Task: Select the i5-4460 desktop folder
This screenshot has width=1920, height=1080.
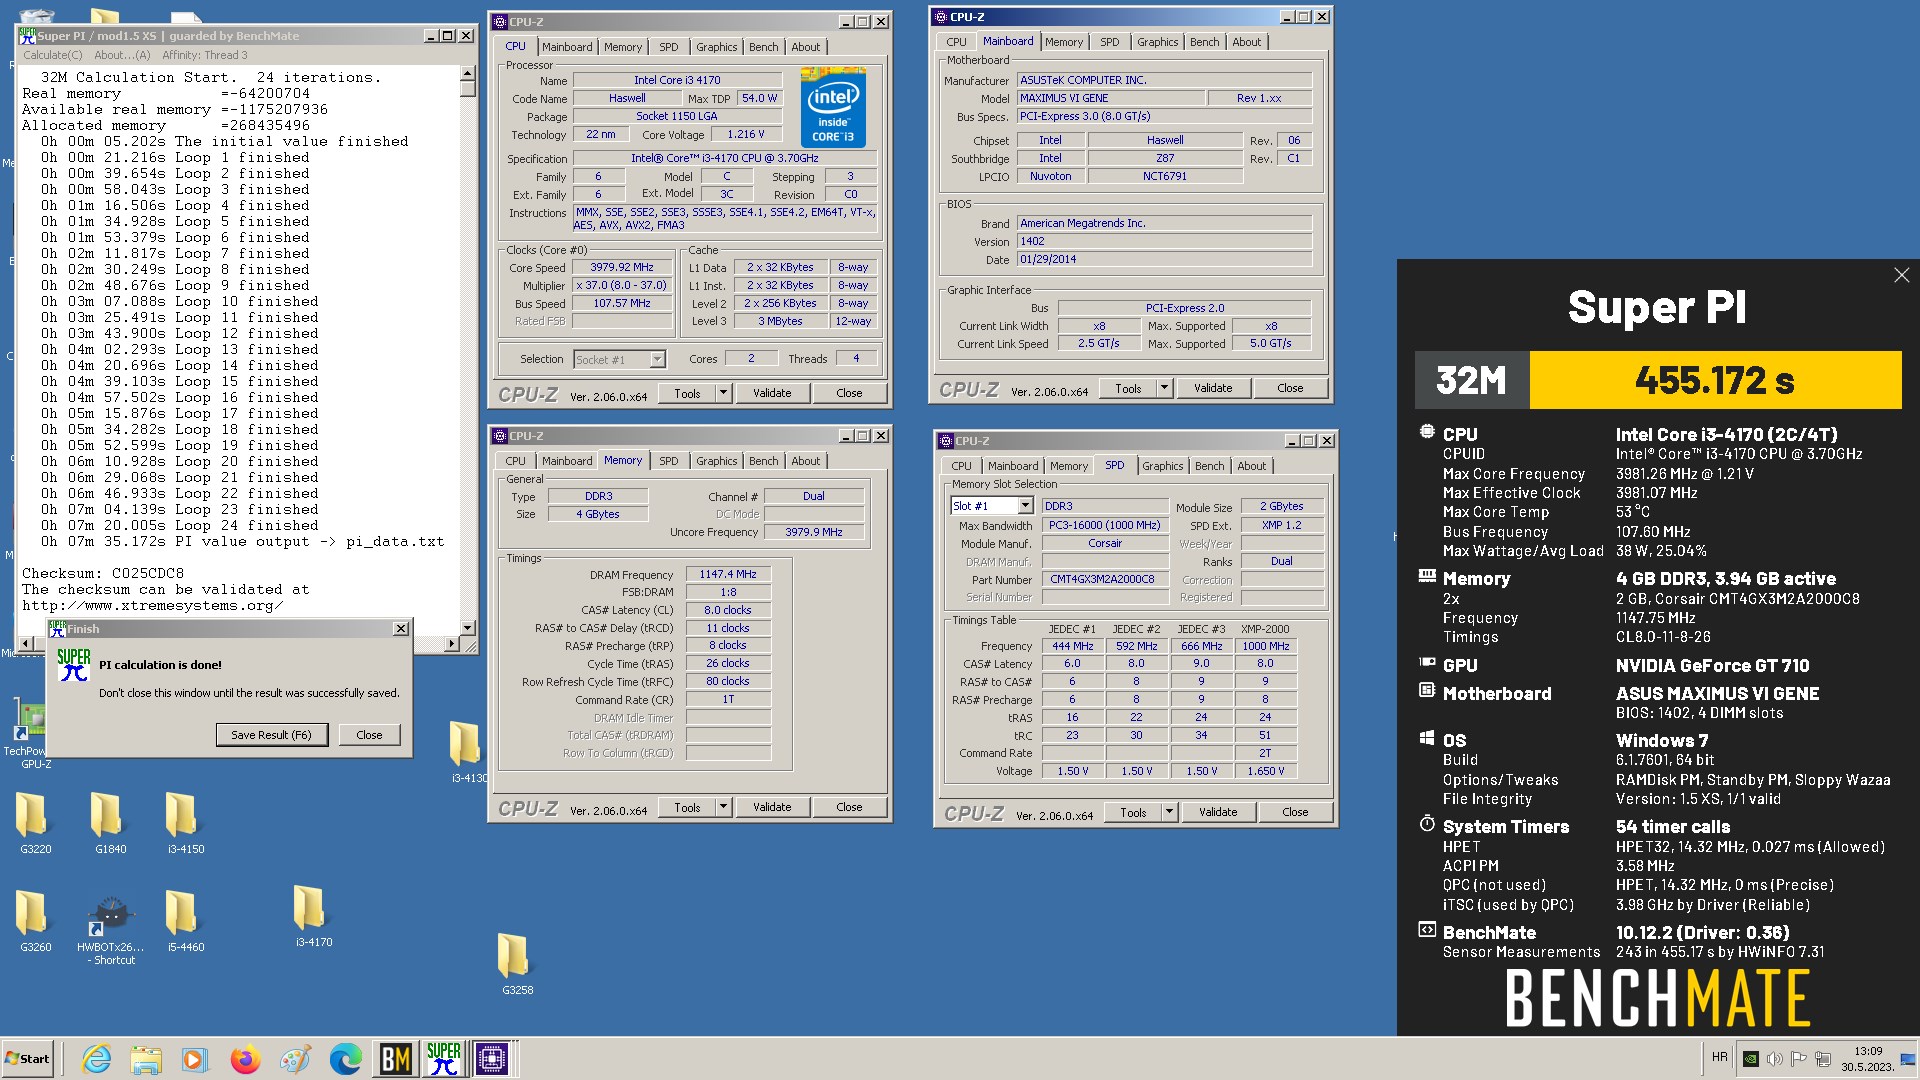Action: [x=185, y=920]
